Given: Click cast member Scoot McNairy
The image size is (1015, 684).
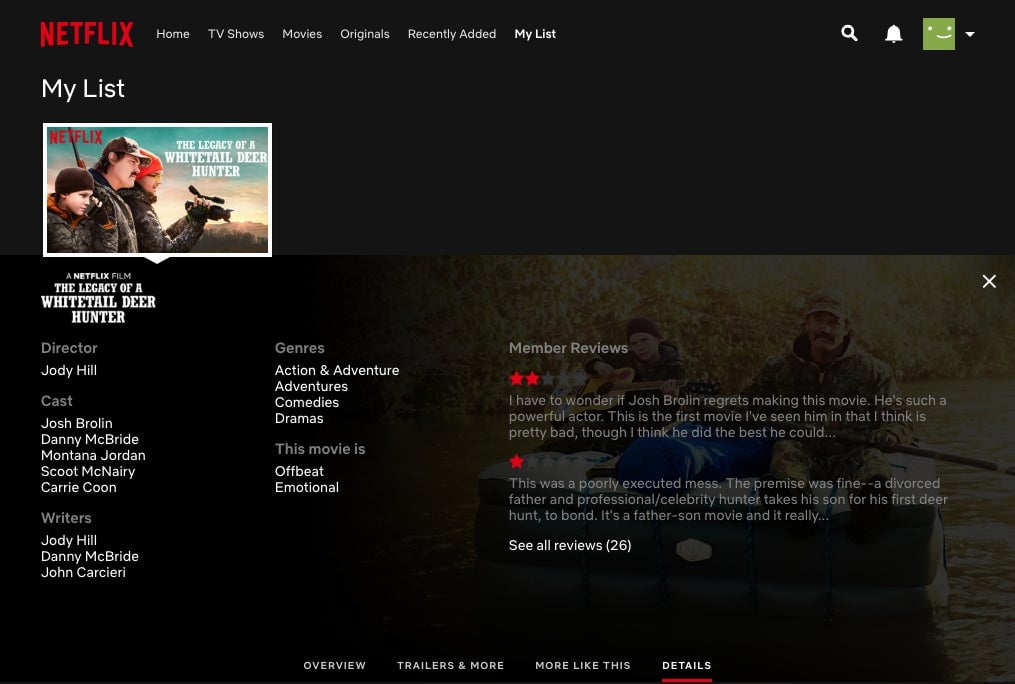Looking at the screenshot, I should click(88, 472).
